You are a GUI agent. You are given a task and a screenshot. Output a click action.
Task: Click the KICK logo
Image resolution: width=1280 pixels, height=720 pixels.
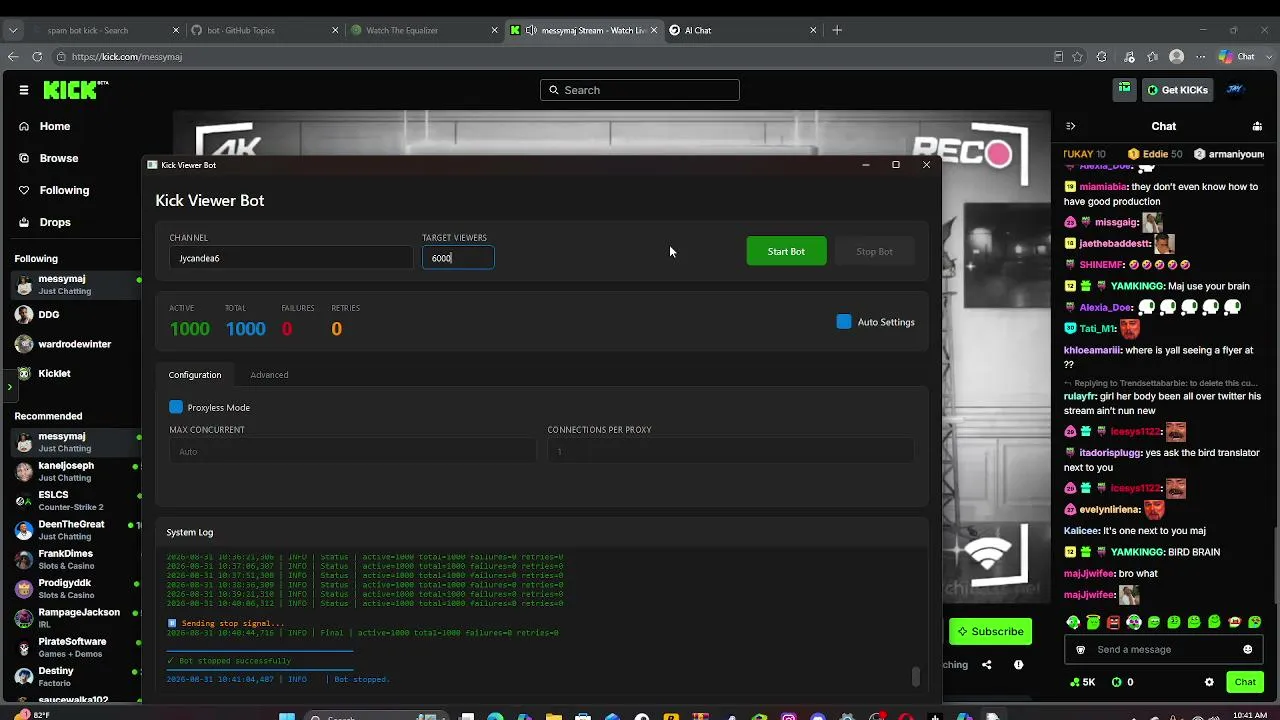coord(75,90)
